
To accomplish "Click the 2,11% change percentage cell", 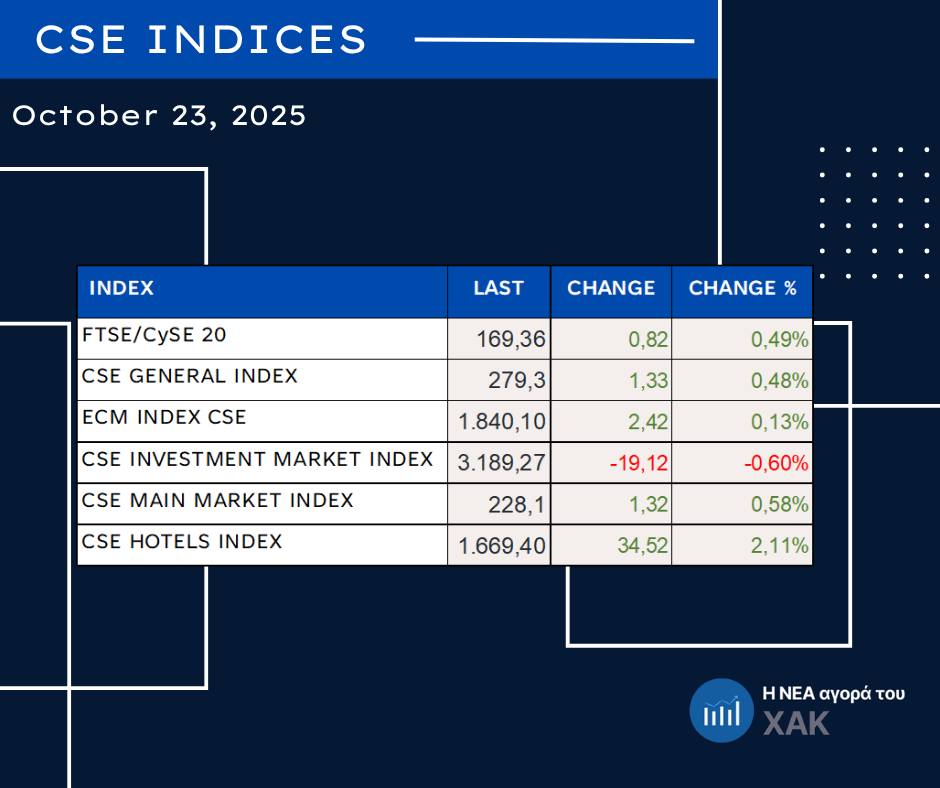I will (779, 547).
